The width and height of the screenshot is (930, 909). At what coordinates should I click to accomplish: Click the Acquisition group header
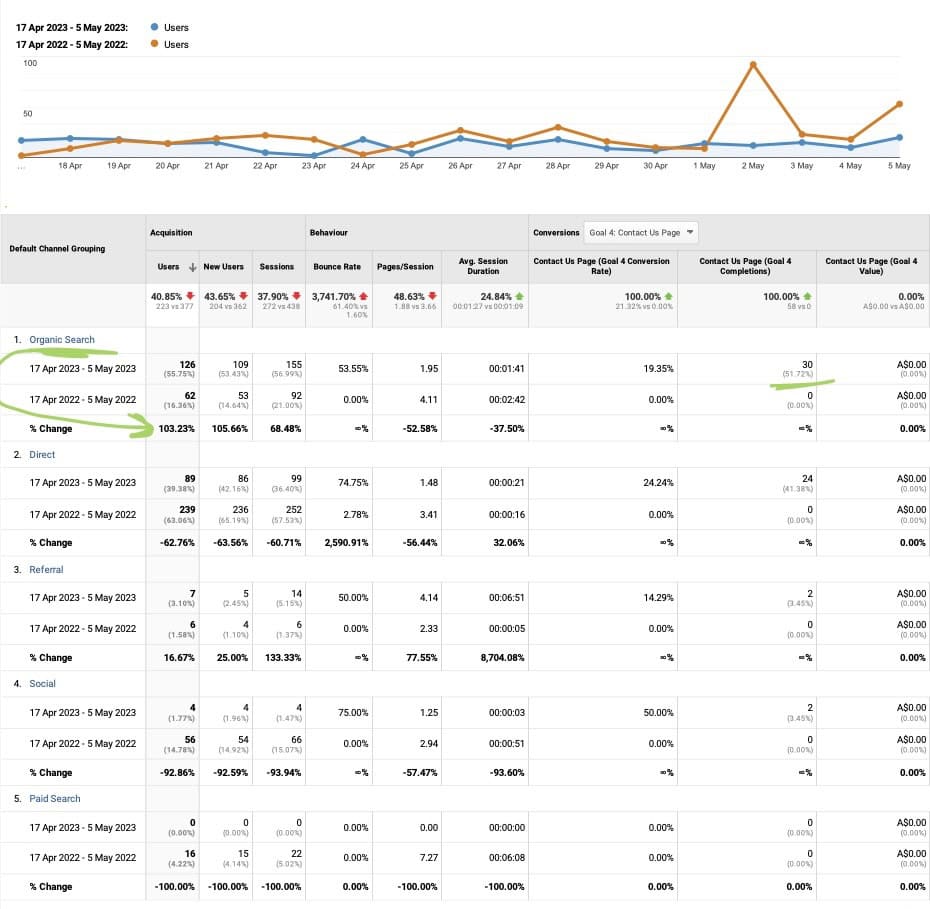[x=171, y=232]
